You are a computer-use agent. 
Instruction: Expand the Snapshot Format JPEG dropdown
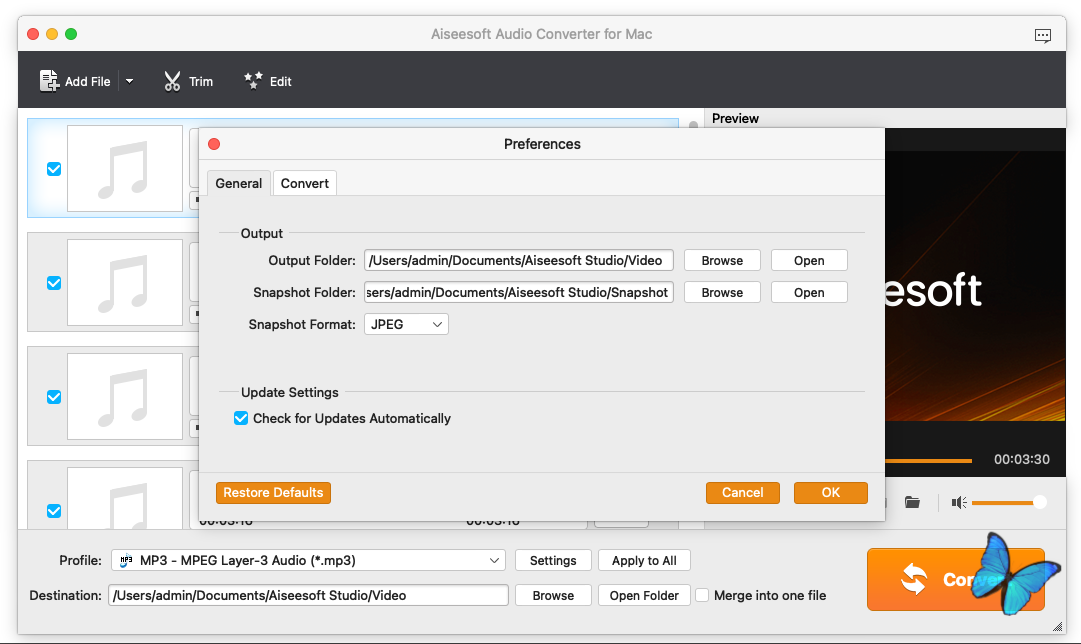pyautogui.click(x=406, y=324)
